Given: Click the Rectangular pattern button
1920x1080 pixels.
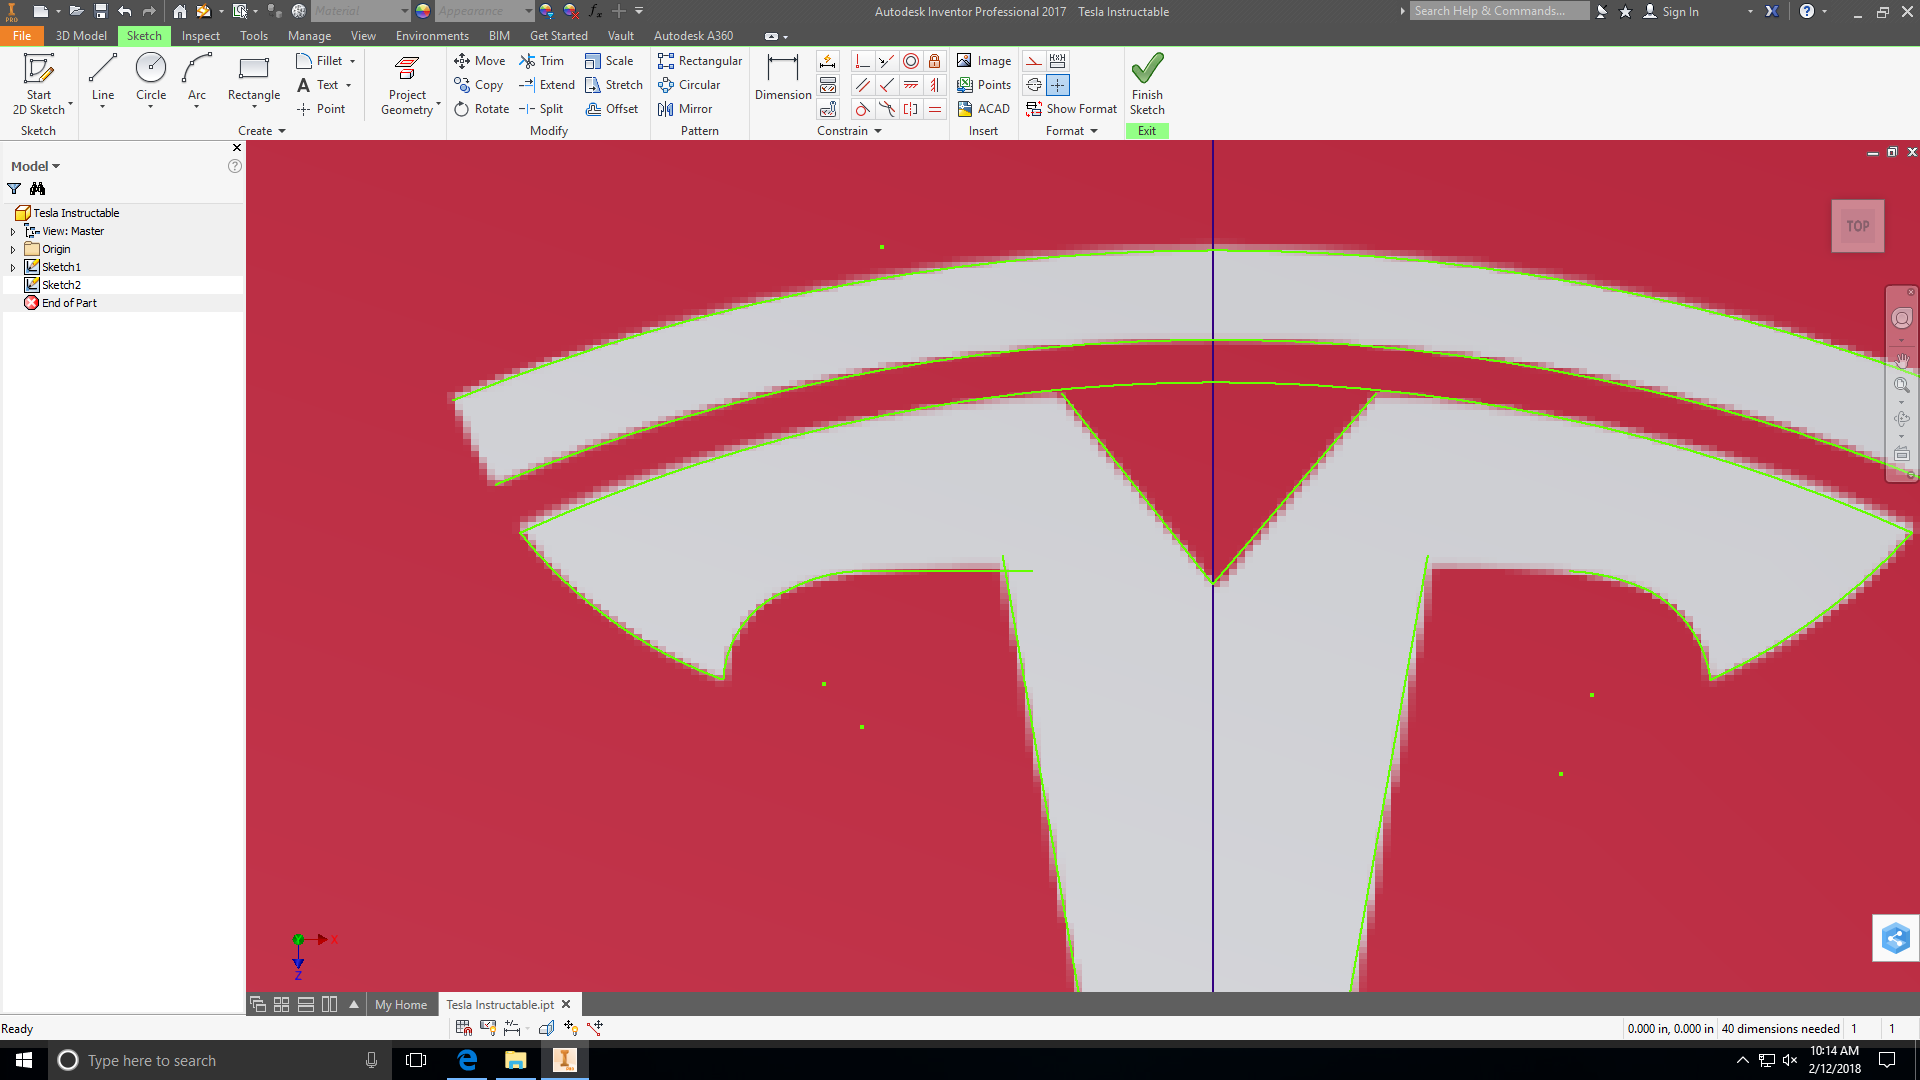Looking at the screenshot, I should click(700, 61).
